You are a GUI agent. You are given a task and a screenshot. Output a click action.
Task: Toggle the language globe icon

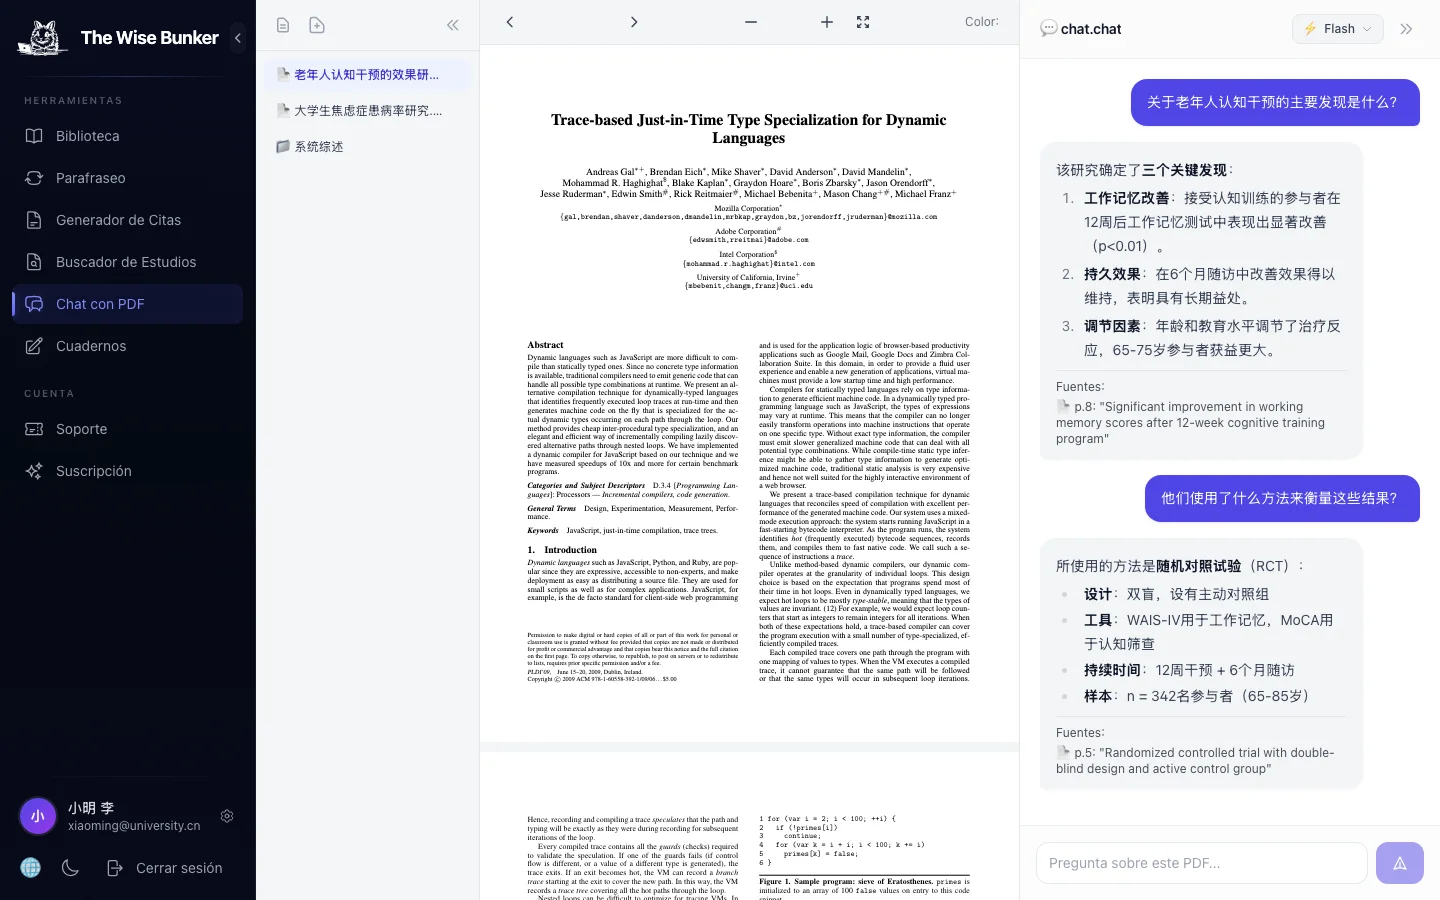click(x=30, y=868)
